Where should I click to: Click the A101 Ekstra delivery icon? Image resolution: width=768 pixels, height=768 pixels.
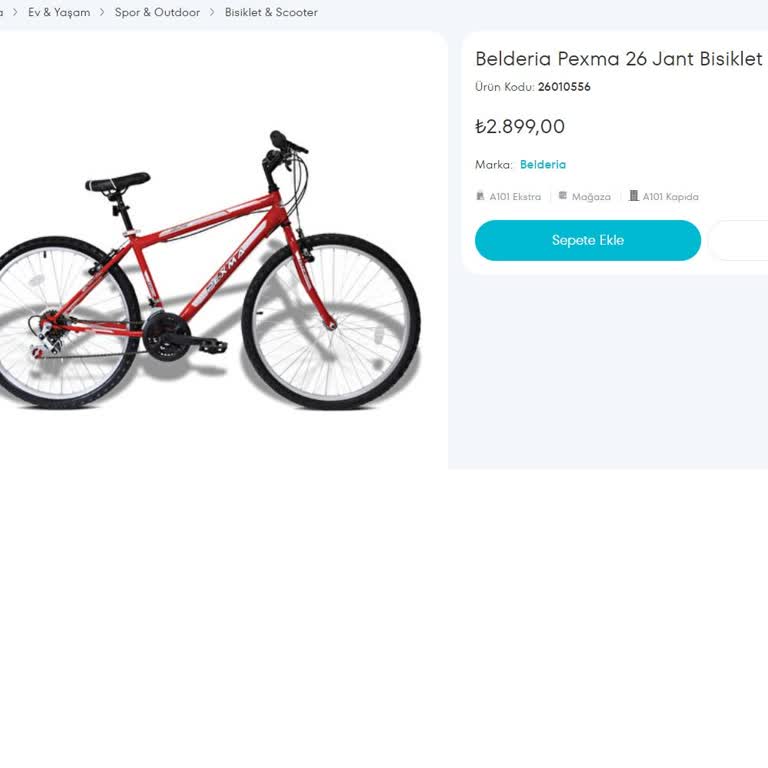click(x=481, y=196)
